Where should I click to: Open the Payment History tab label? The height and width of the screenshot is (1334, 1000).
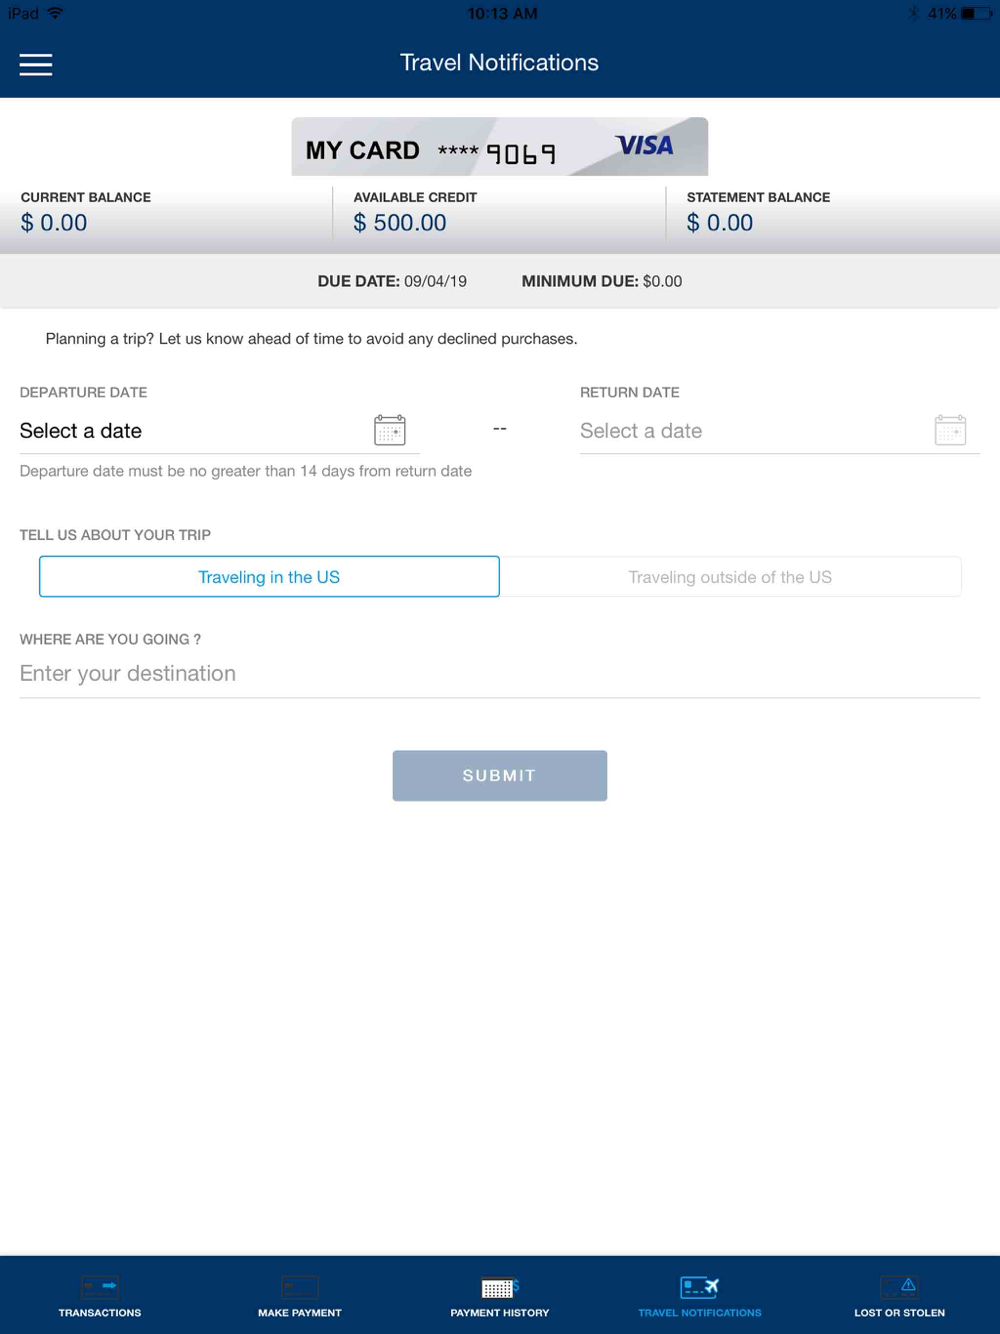click(500, 1313)
